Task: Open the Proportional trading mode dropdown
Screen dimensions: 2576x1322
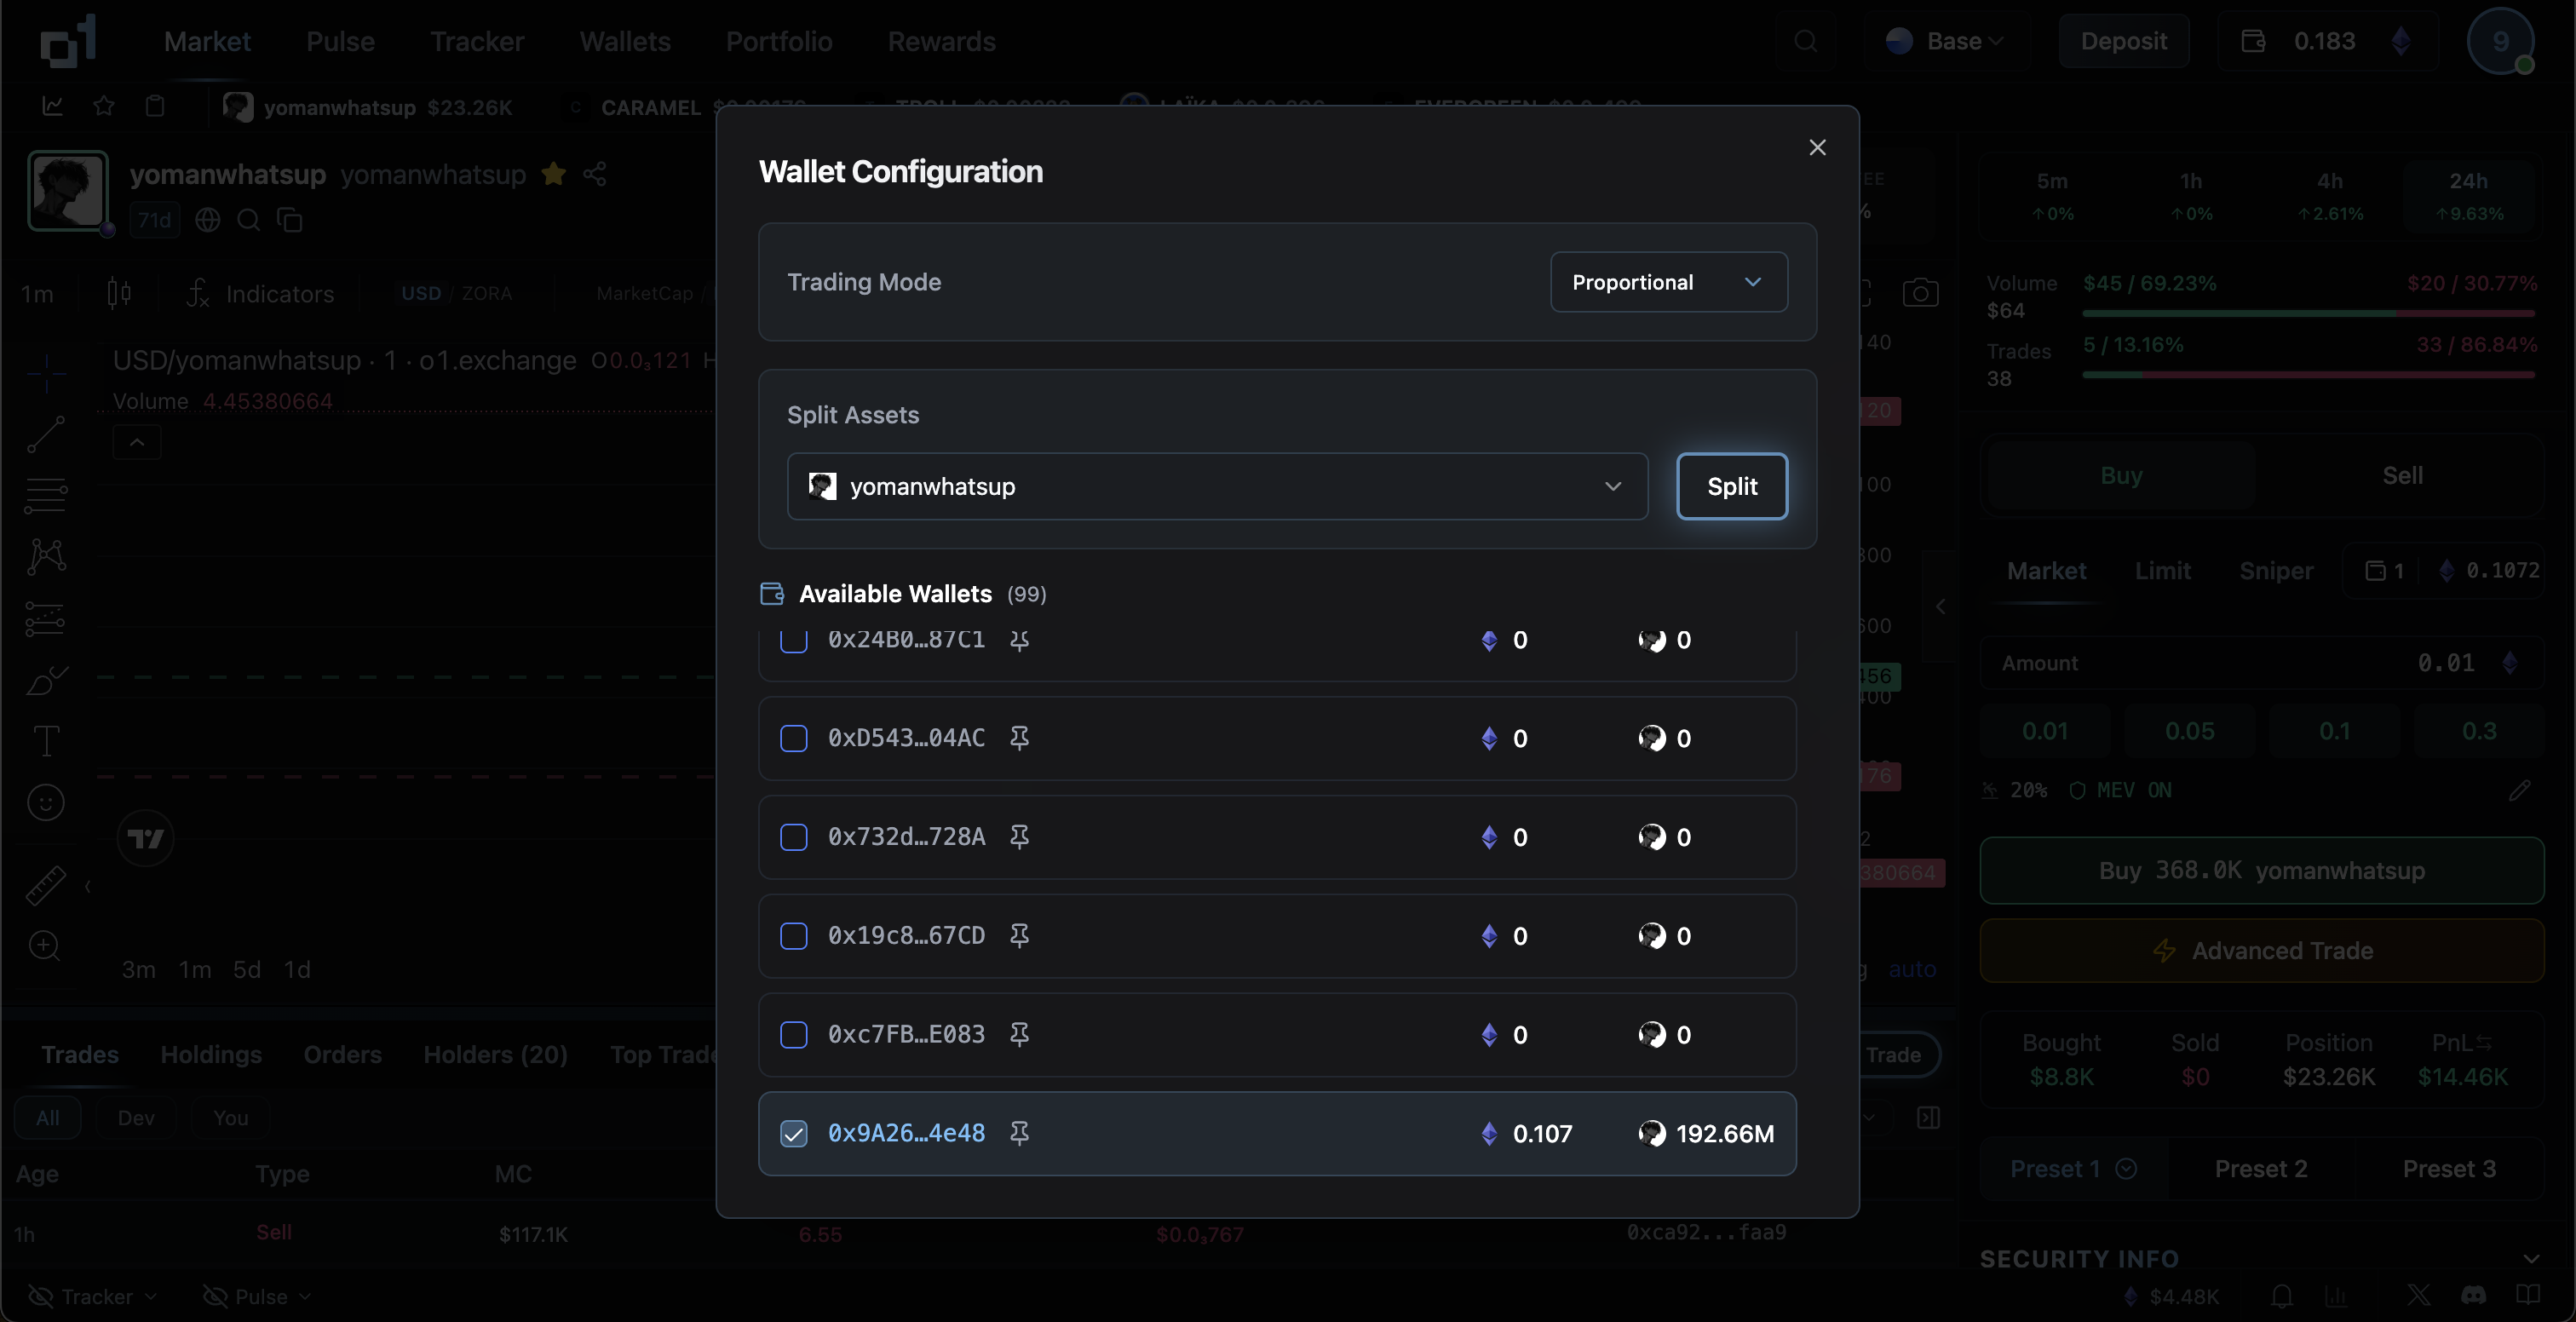Action: coord(1668,282)
